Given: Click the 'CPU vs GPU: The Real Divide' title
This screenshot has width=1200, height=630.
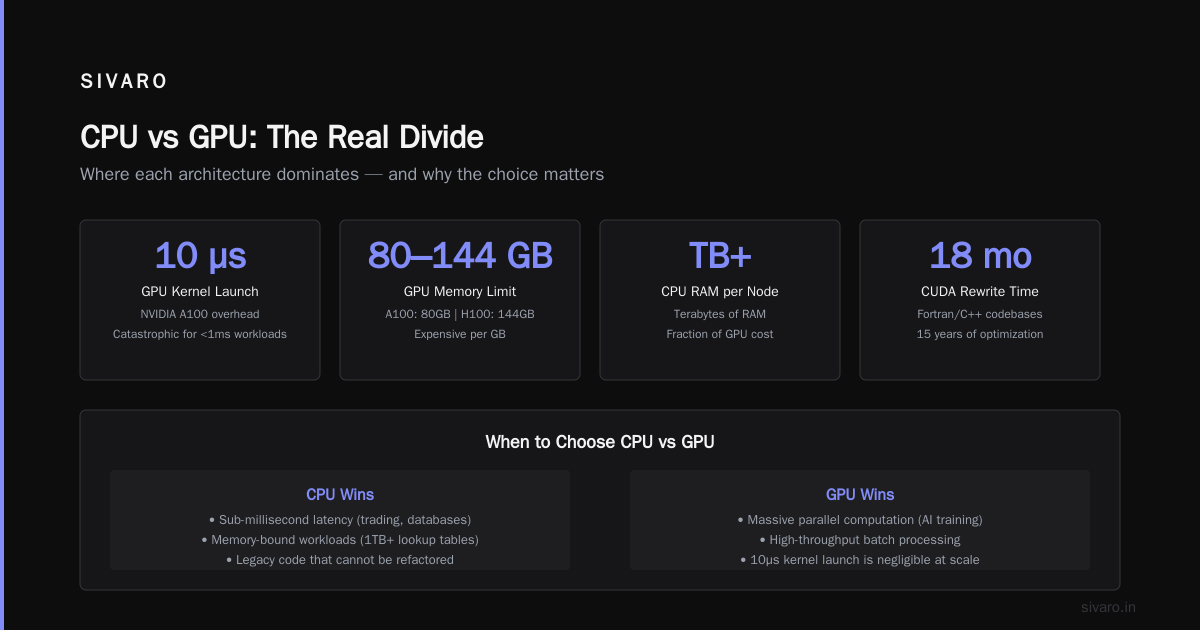Looking at the screenshot, I should (282, 137).
